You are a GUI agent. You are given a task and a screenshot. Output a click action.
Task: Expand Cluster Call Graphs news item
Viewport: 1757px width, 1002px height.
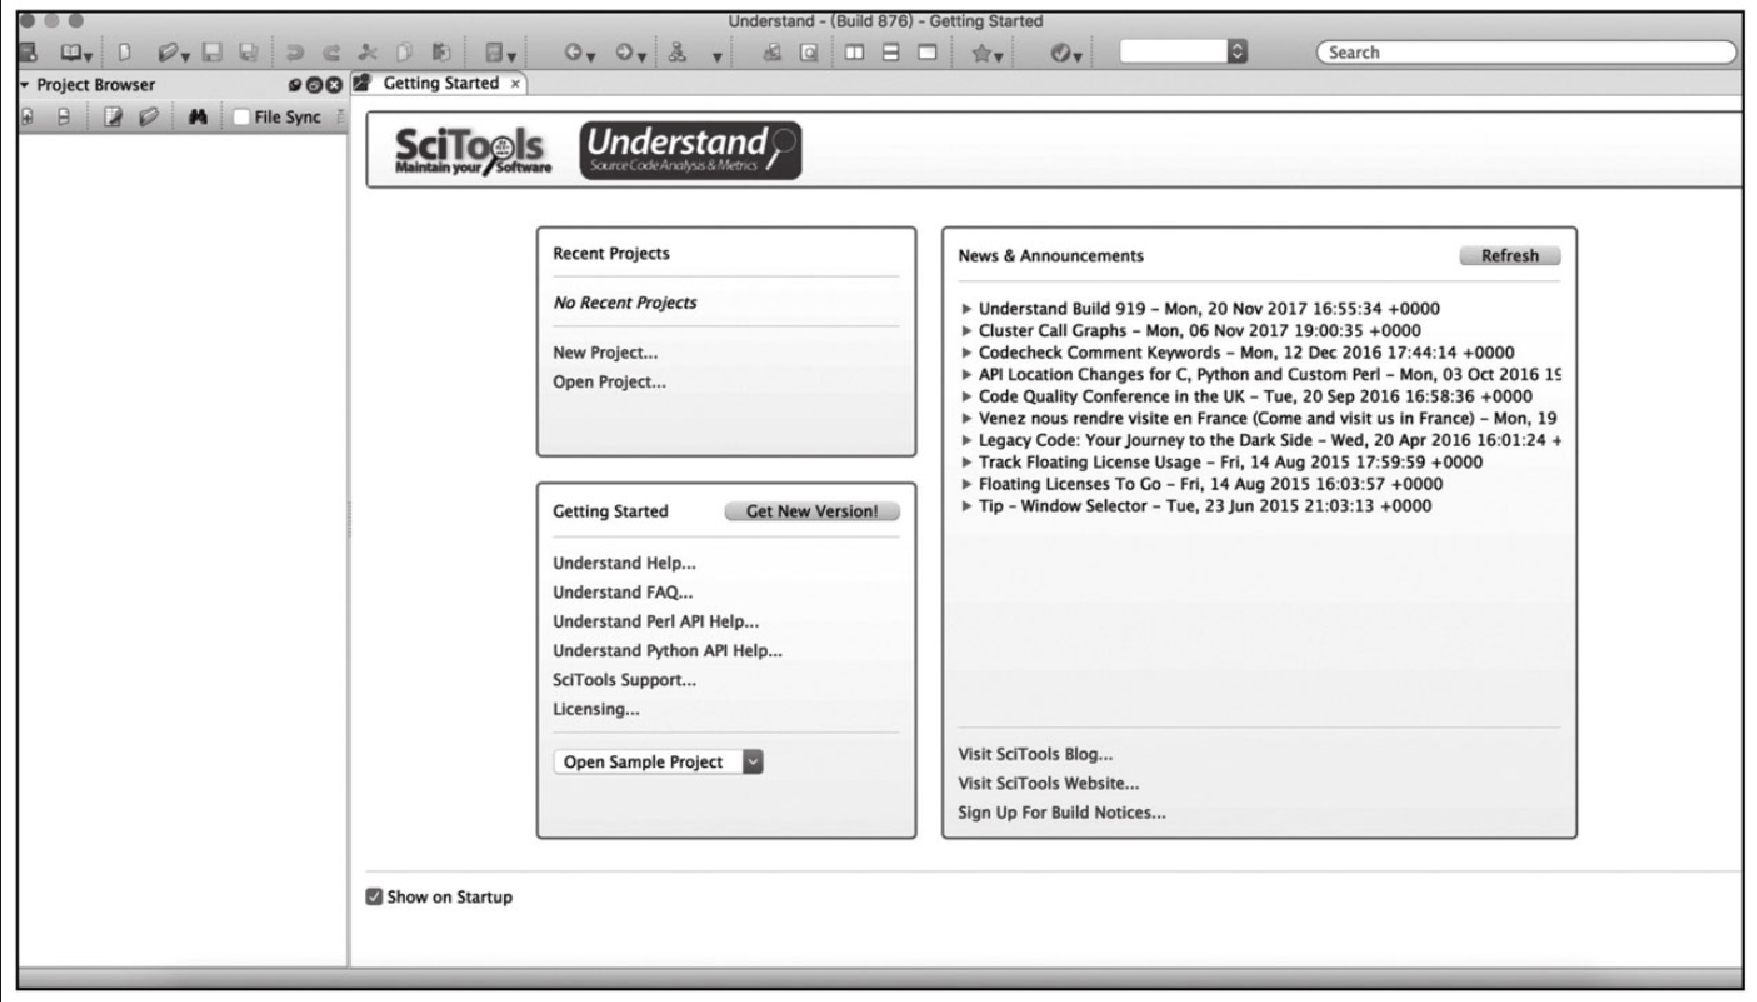coord(967,331)
